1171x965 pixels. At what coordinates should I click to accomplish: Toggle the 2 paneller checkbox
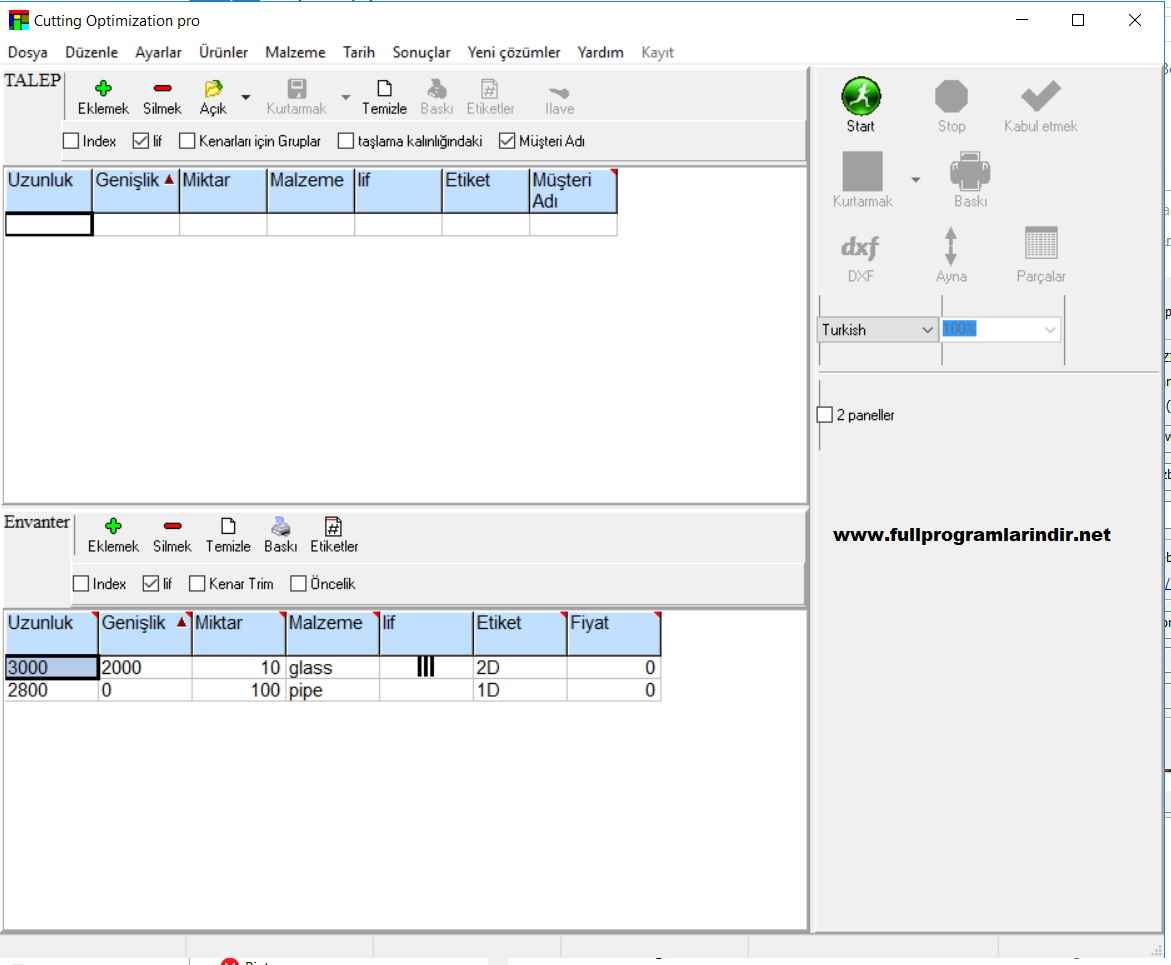[825, 415]
